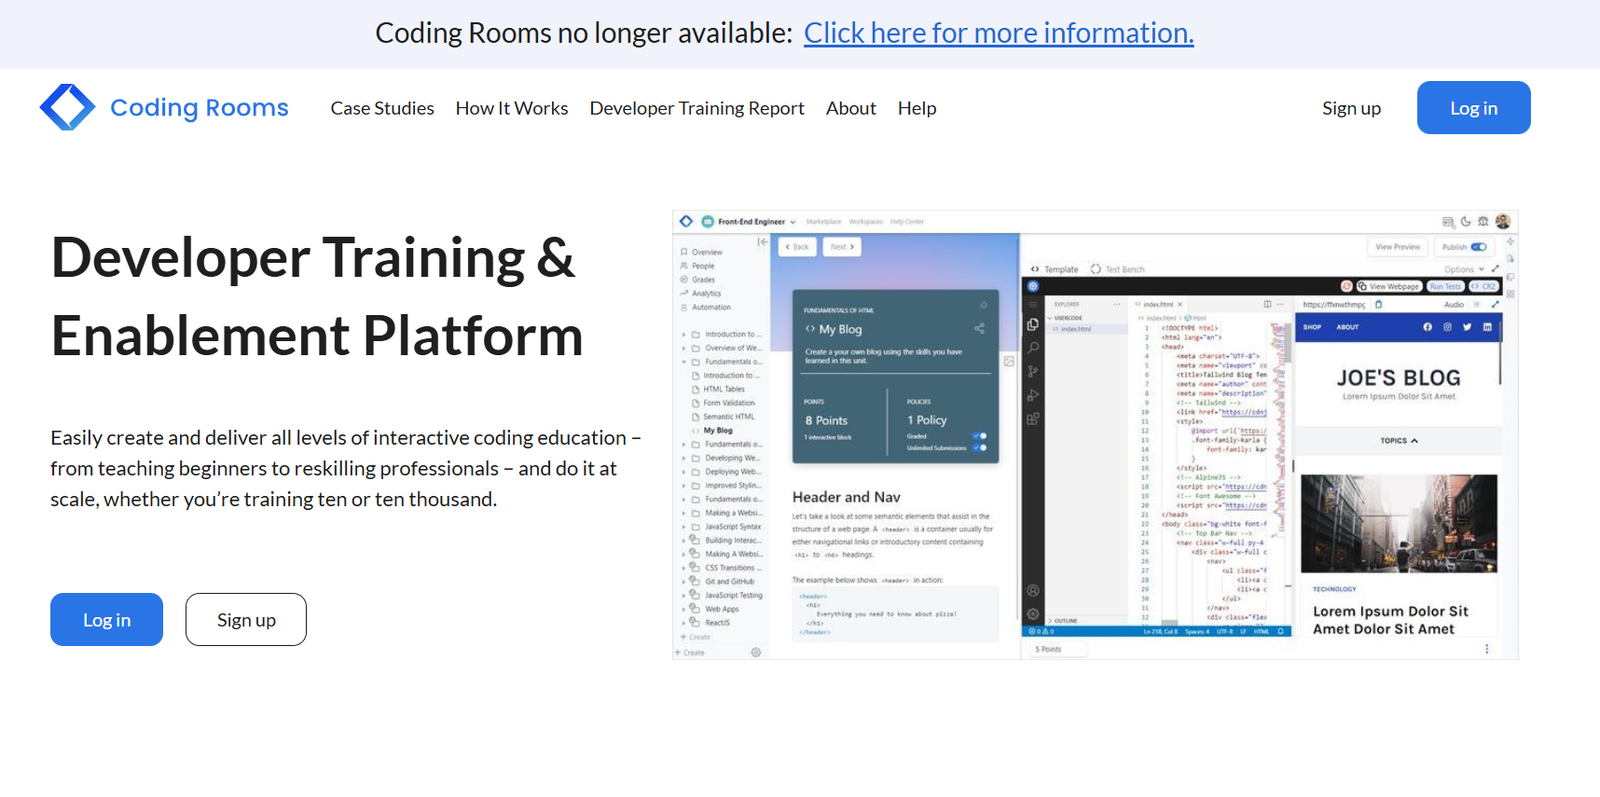Click the Twitter icon in blog preview
The image size is (1600, 797).
[1467, 327]
